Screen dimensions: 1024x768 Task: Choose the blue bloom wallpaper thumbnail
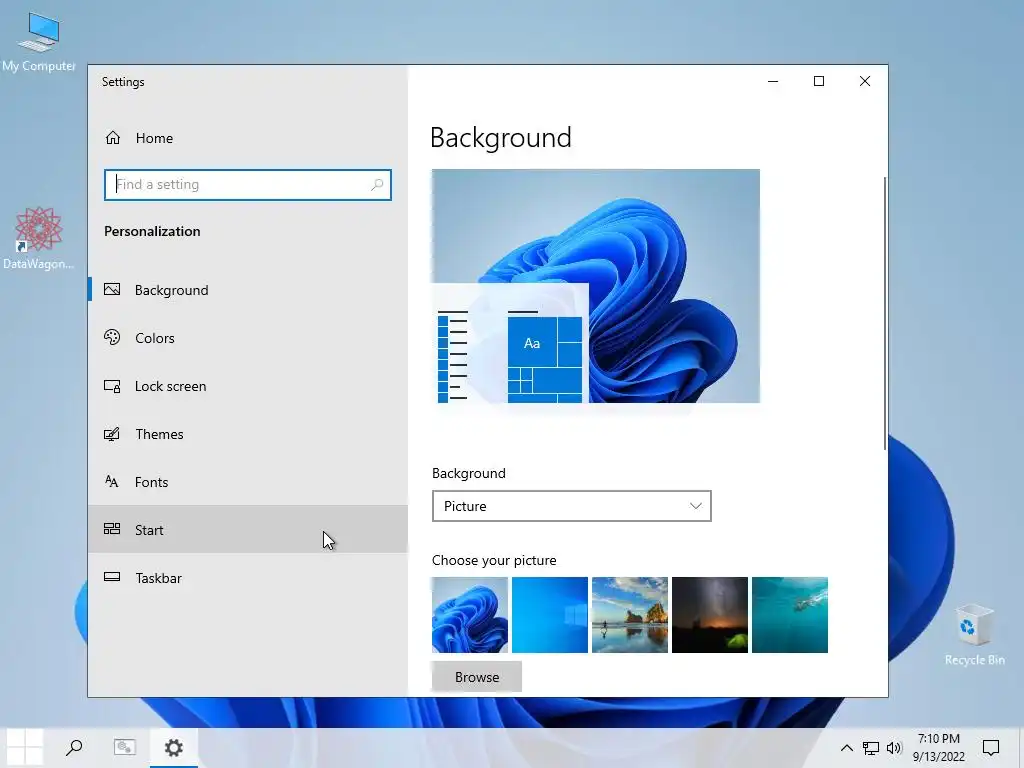click(470, 615)
